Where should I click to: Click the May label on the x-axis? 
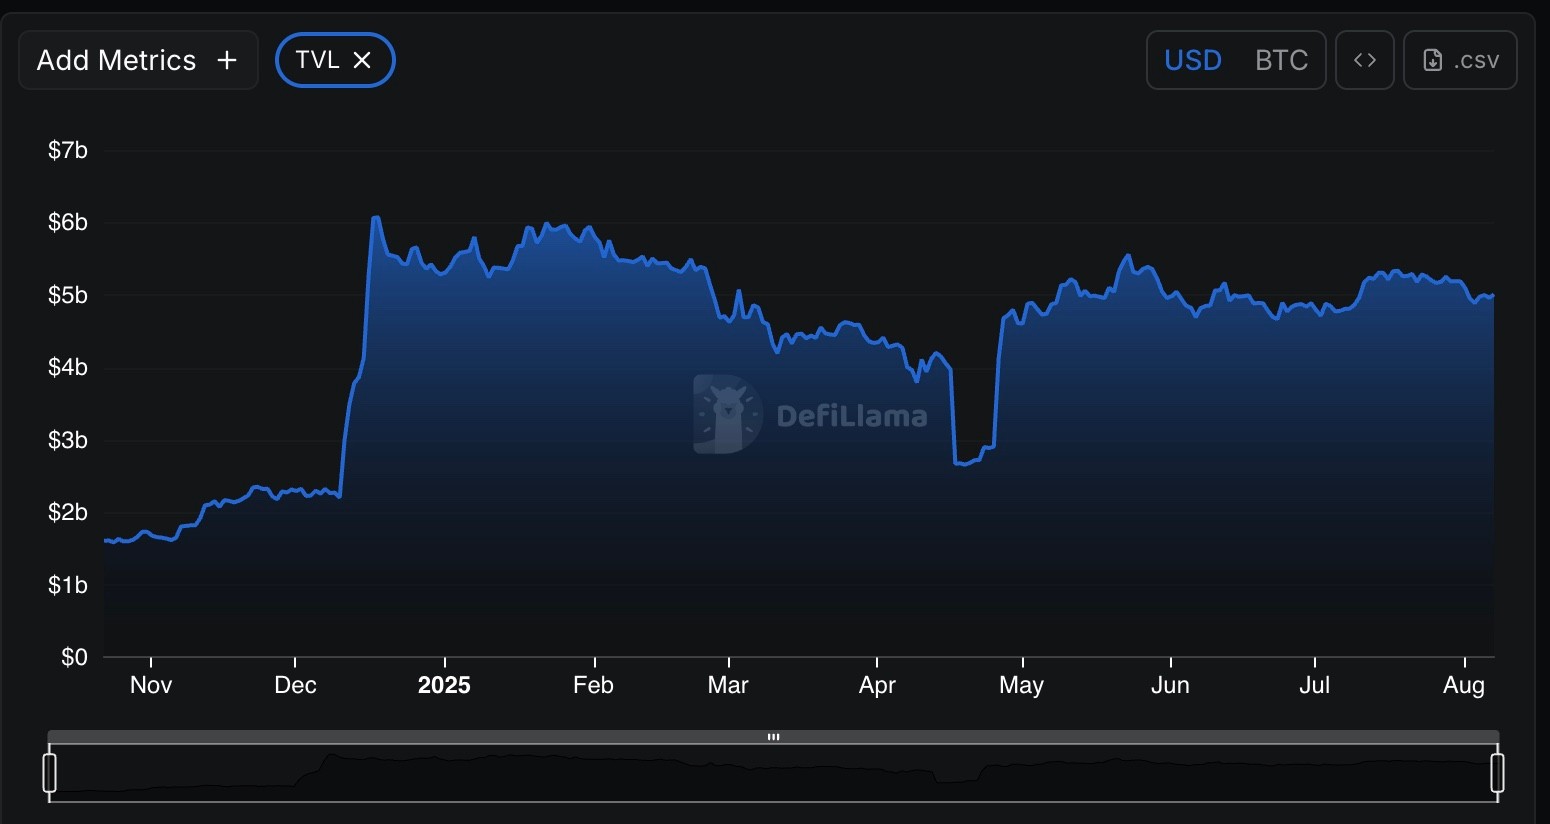click(1021, 685)
